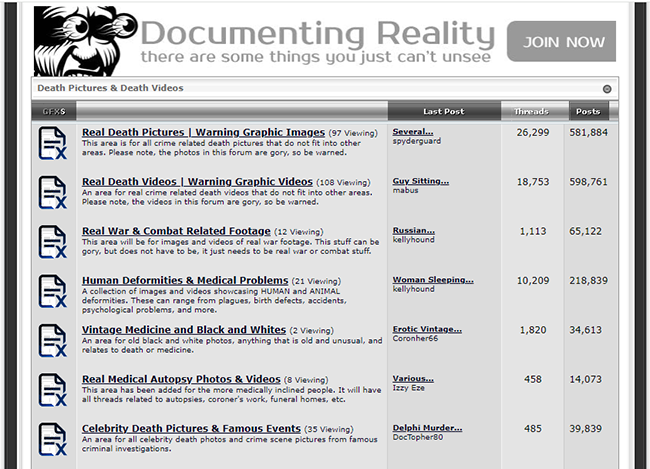The image size is (650, 469).
Task: Click the forum icon beside Celebrity Death Pictures
Action: [x=53, y=439]
